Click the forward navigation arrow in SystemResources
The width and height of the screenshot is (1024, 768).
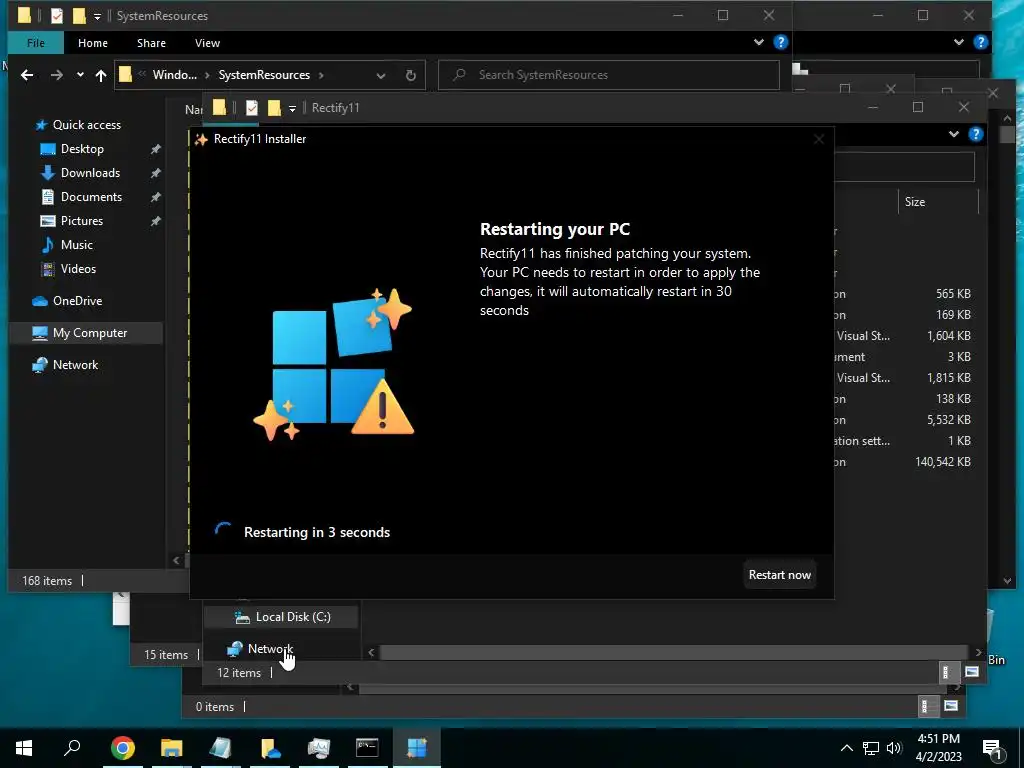point(57,75)
